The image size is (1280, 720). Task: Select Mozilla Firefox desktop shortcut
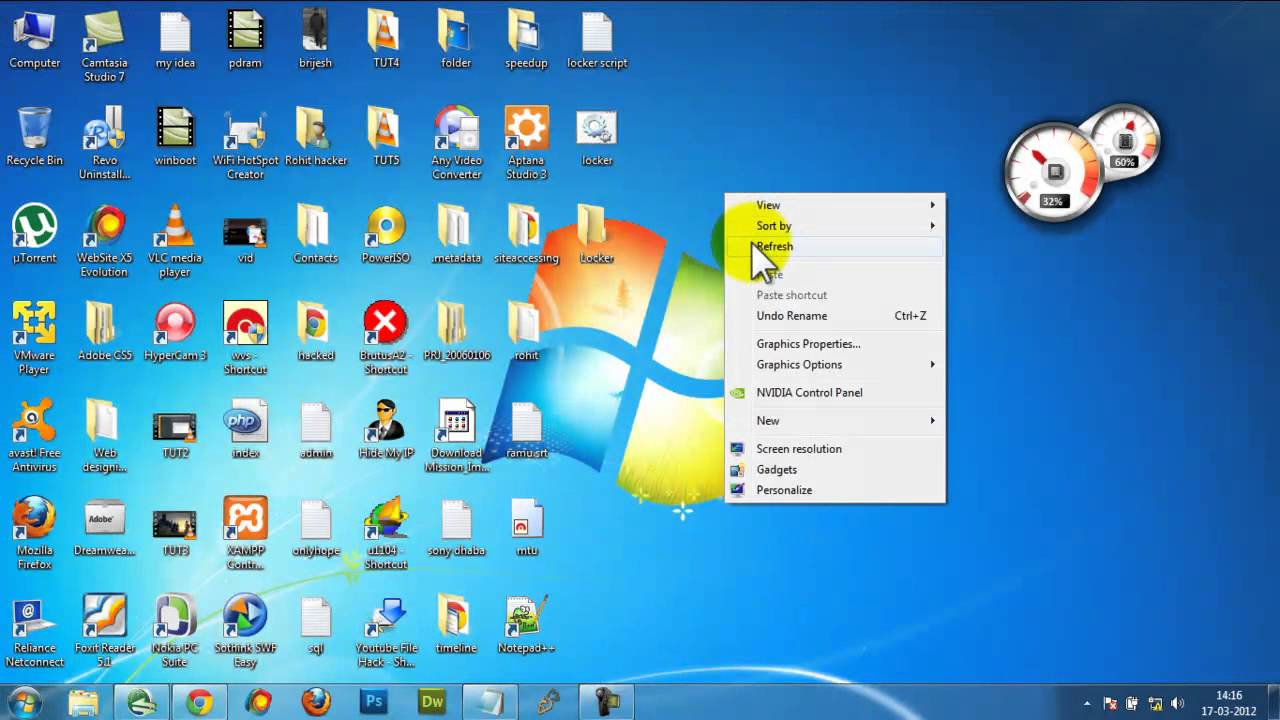pyautogui.click(x=34, y=534)
